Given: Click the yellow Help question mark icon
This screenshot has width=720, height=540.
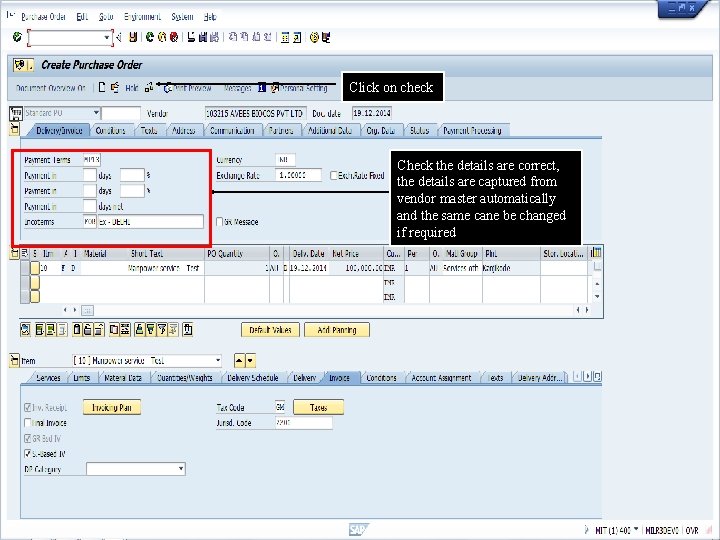Looking at the screenshot, I should (x=314, y=37).
